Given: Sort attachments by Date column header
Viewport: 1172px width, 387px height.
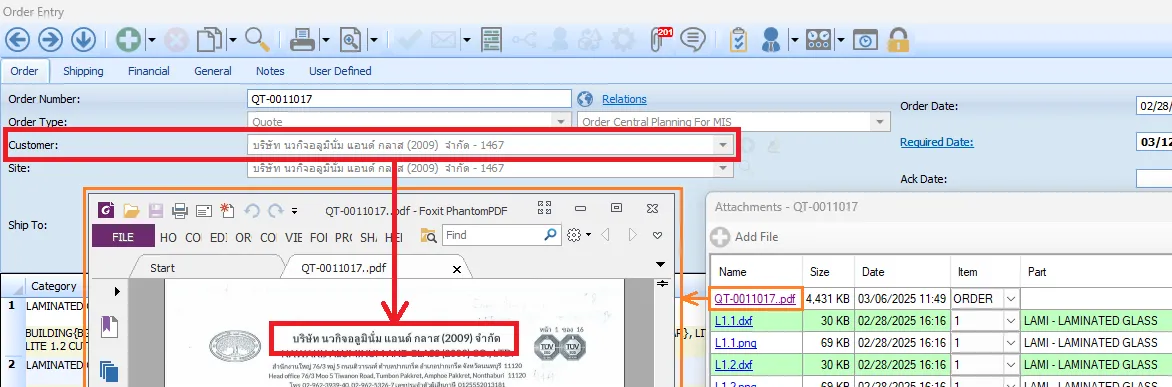Looking at the screenshot, I should (902, 272).
